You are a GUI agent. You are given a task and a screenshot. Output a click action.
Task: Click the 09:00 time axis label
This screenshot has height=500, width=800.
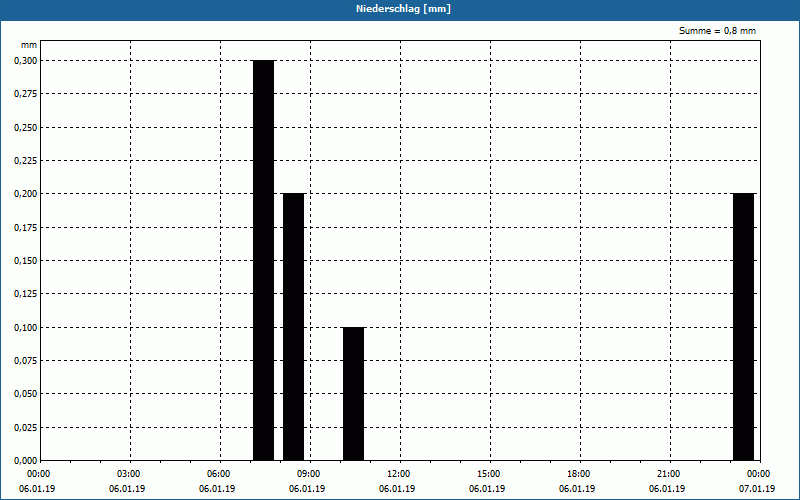[310, 474]
